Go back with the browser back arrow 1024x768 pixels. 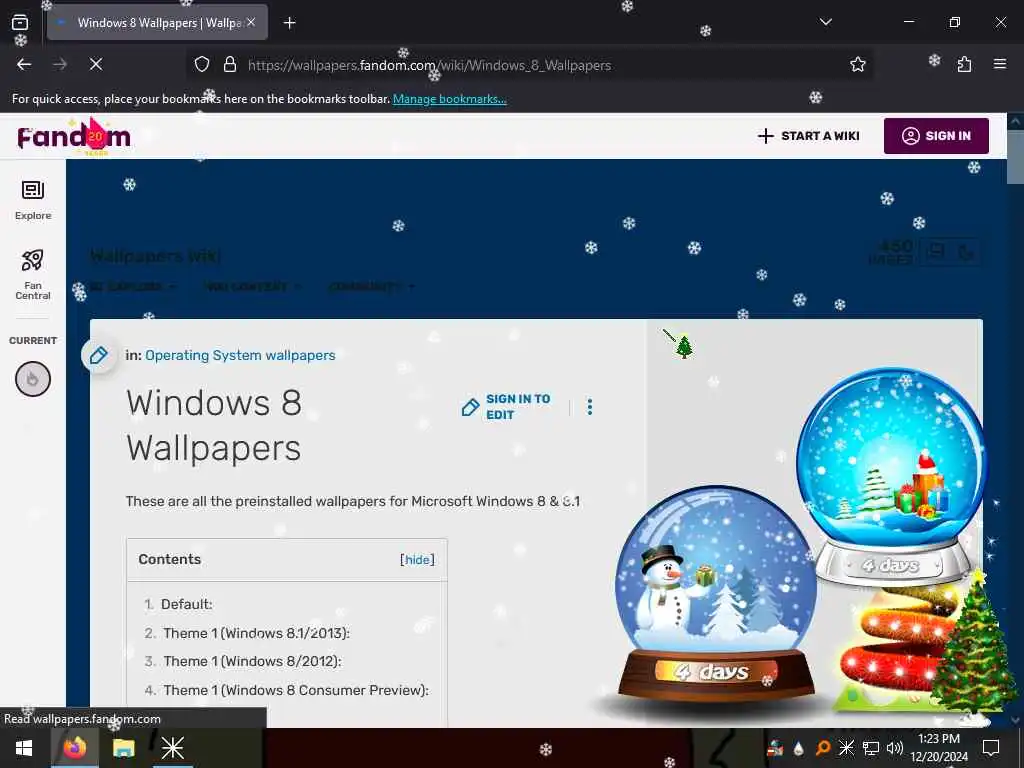pyautogui.click(x=24, y=64)
